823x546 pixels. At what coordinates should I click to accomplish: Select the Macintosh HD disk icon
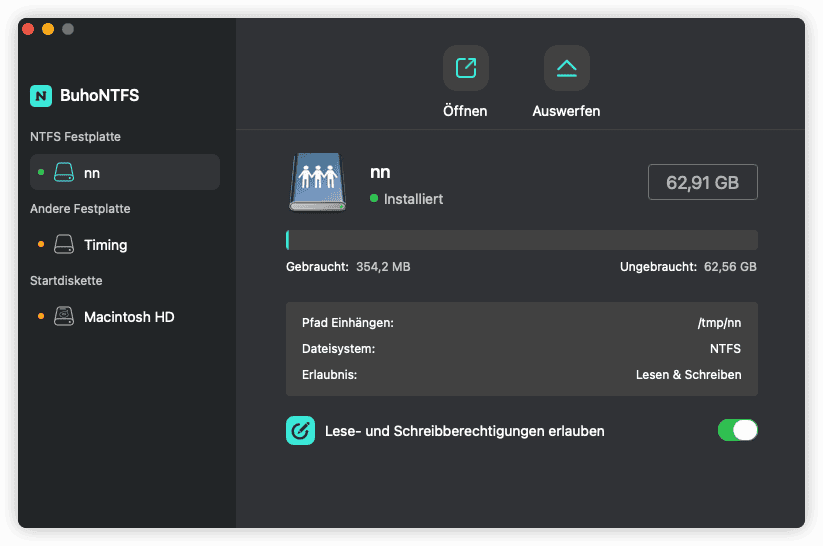pyautogui.click(x=64, y=316)
